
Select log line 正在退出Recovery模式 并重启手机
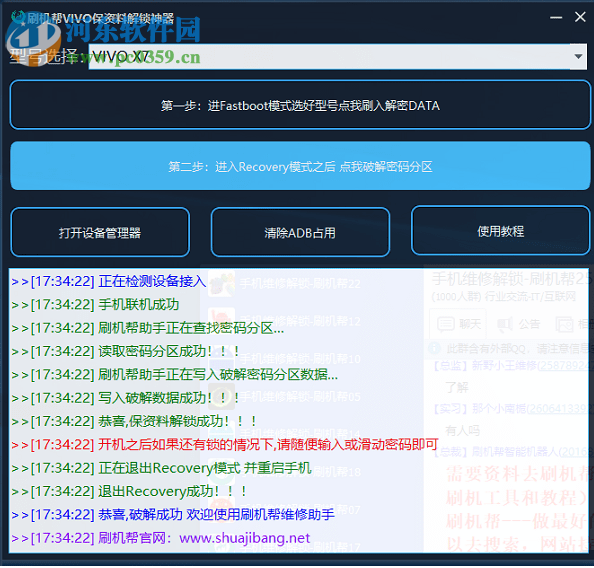161,468
